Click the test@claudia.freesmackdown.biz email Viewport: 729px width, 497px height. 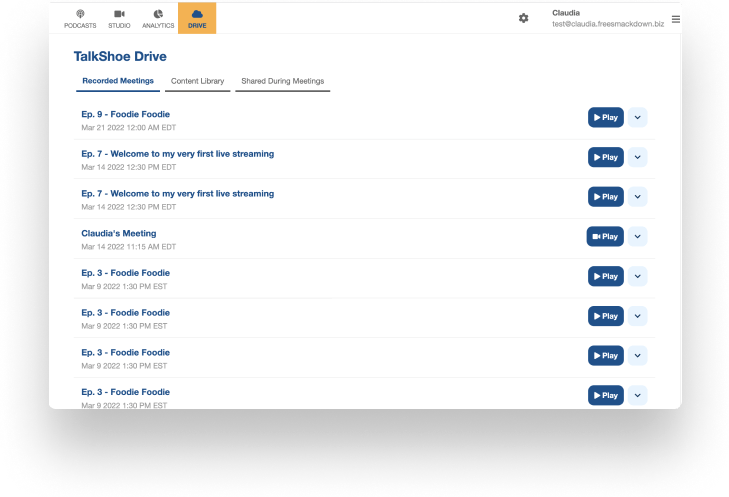(x=608, y=24)
